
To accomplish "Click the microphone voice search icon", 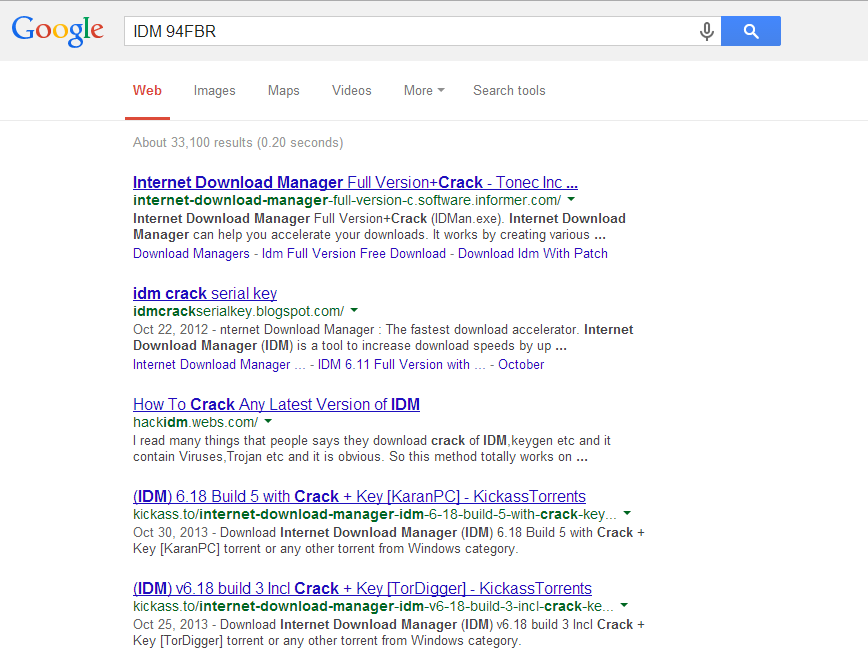I will coord(706,32).
